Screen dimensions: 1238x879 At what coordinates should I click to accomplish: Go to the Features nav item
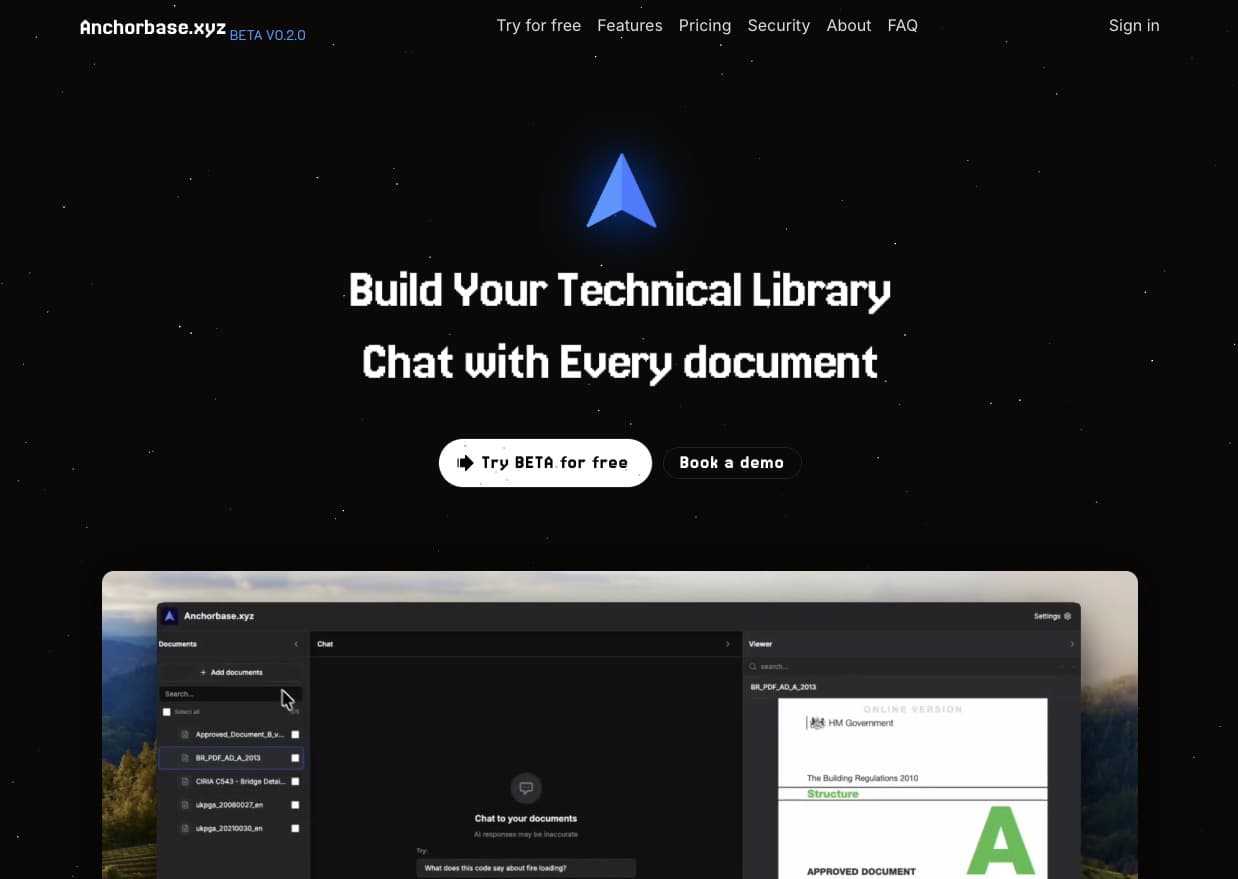pyautogui.click(x=629, y=26)
